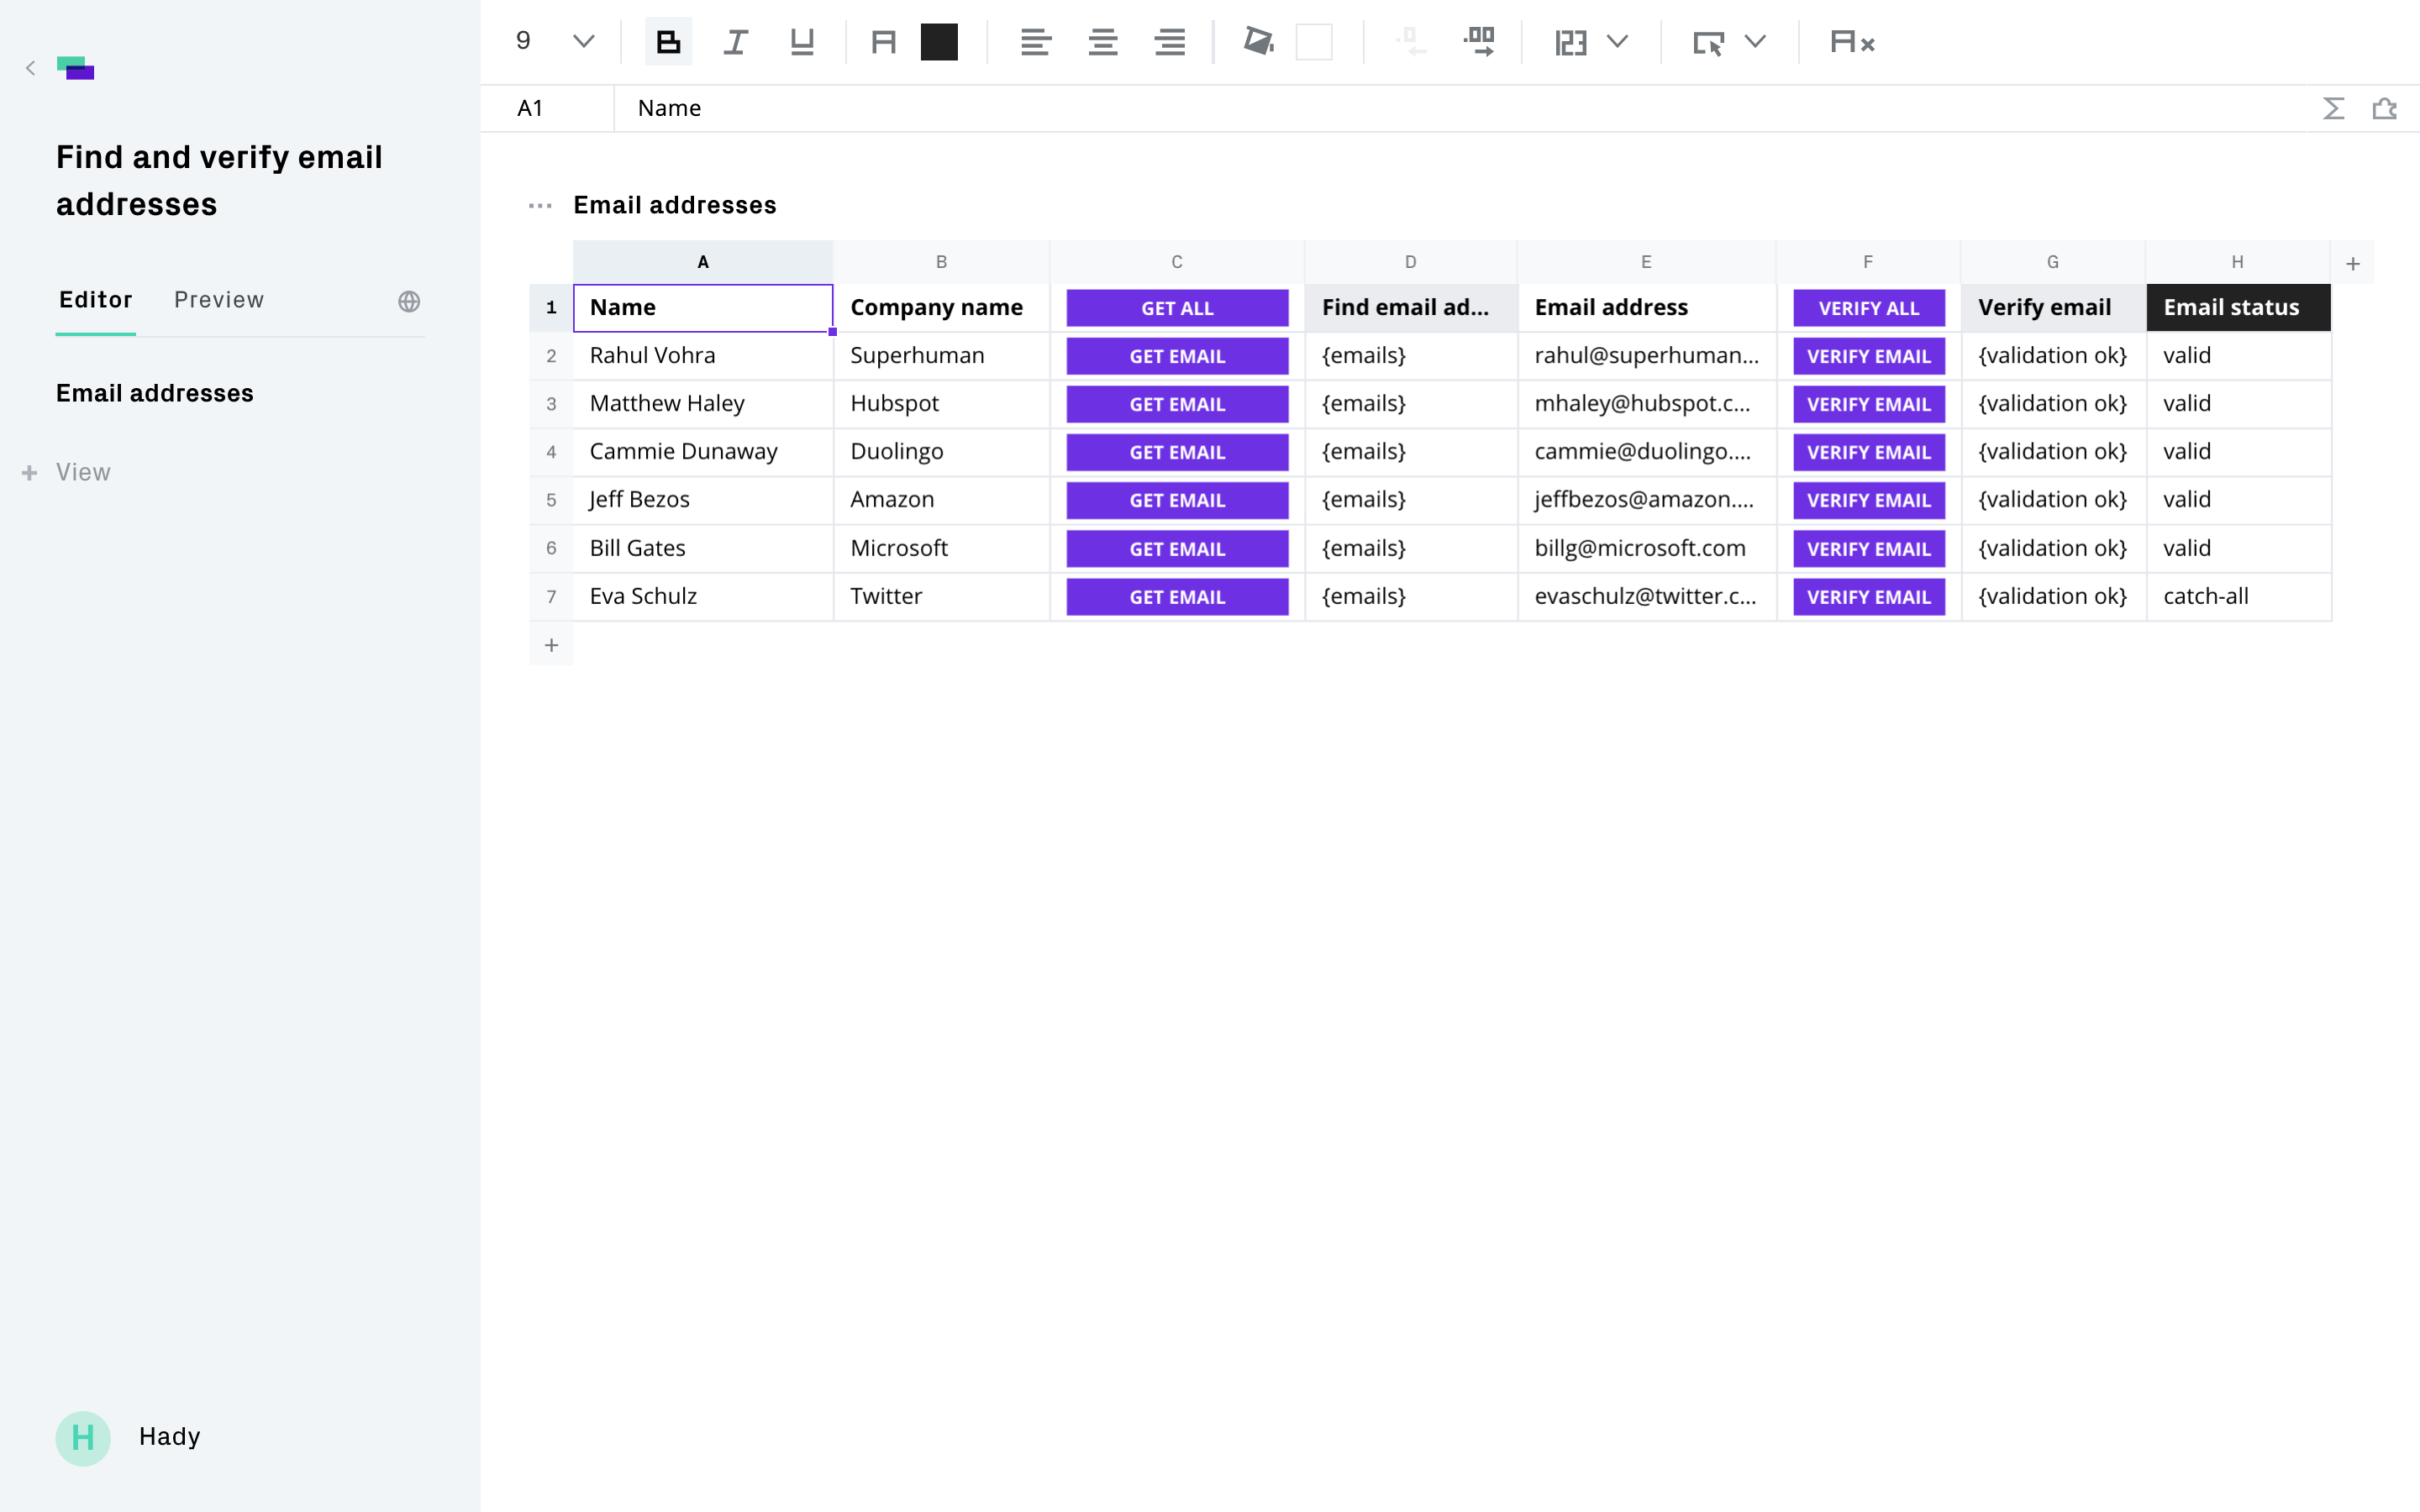This screenshot has width=2420, height=1512.
Task: Toggle italic formatting
Action: click(735, 42)
